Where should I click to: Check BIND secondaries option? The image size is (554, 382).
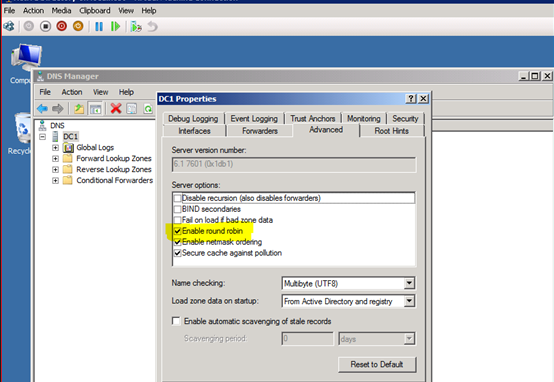(177, 209)
